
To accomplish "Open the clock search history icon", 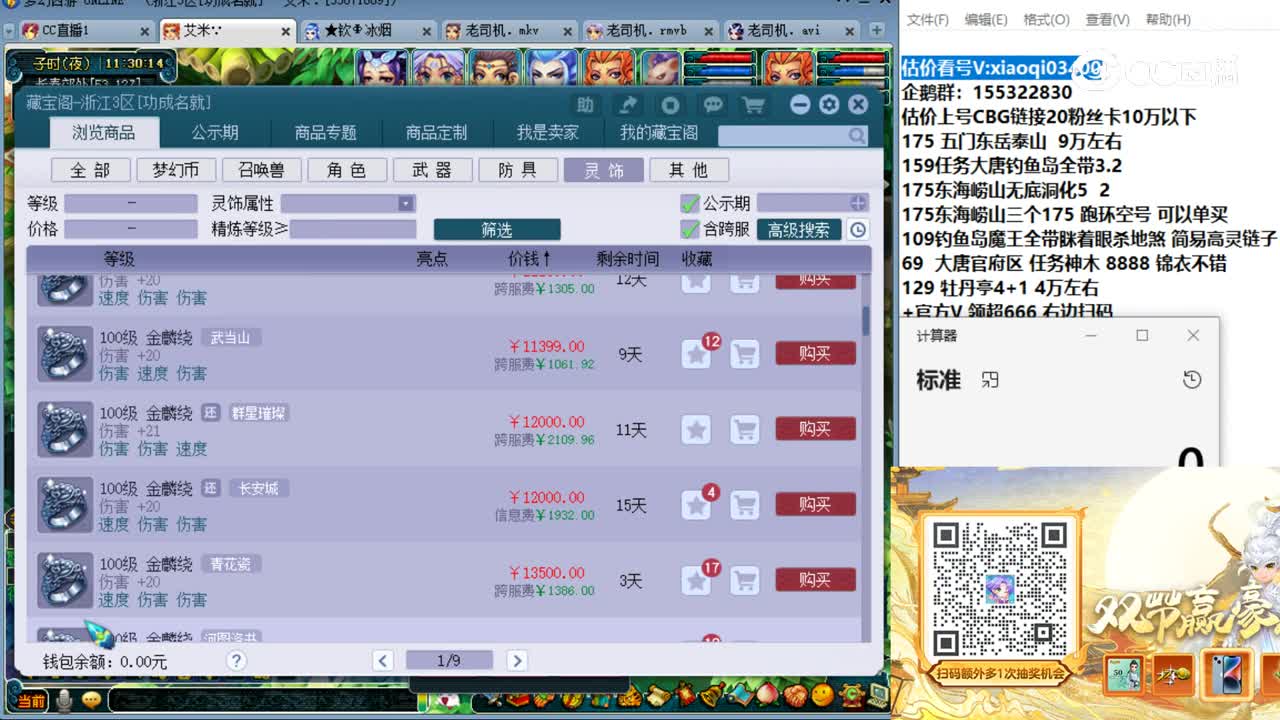I will pos(857,230).
